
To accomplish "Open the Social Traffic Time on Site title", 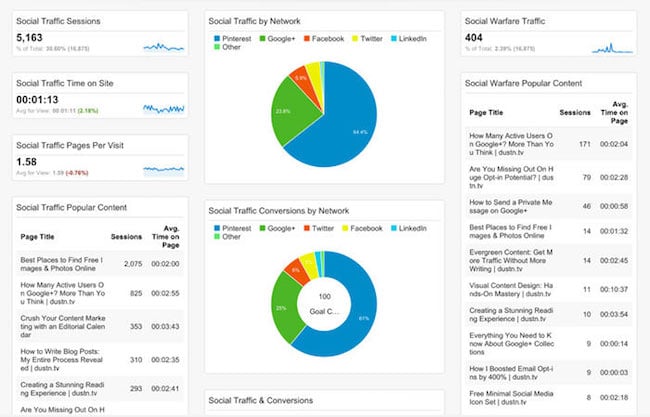I will 65,83.
